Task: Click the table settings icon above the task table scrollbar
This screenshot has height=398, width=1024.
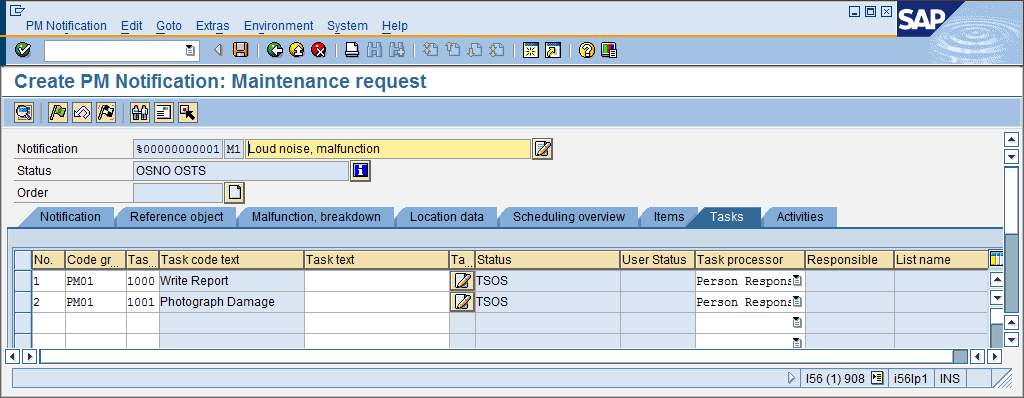Action: (x=996, y=259)
